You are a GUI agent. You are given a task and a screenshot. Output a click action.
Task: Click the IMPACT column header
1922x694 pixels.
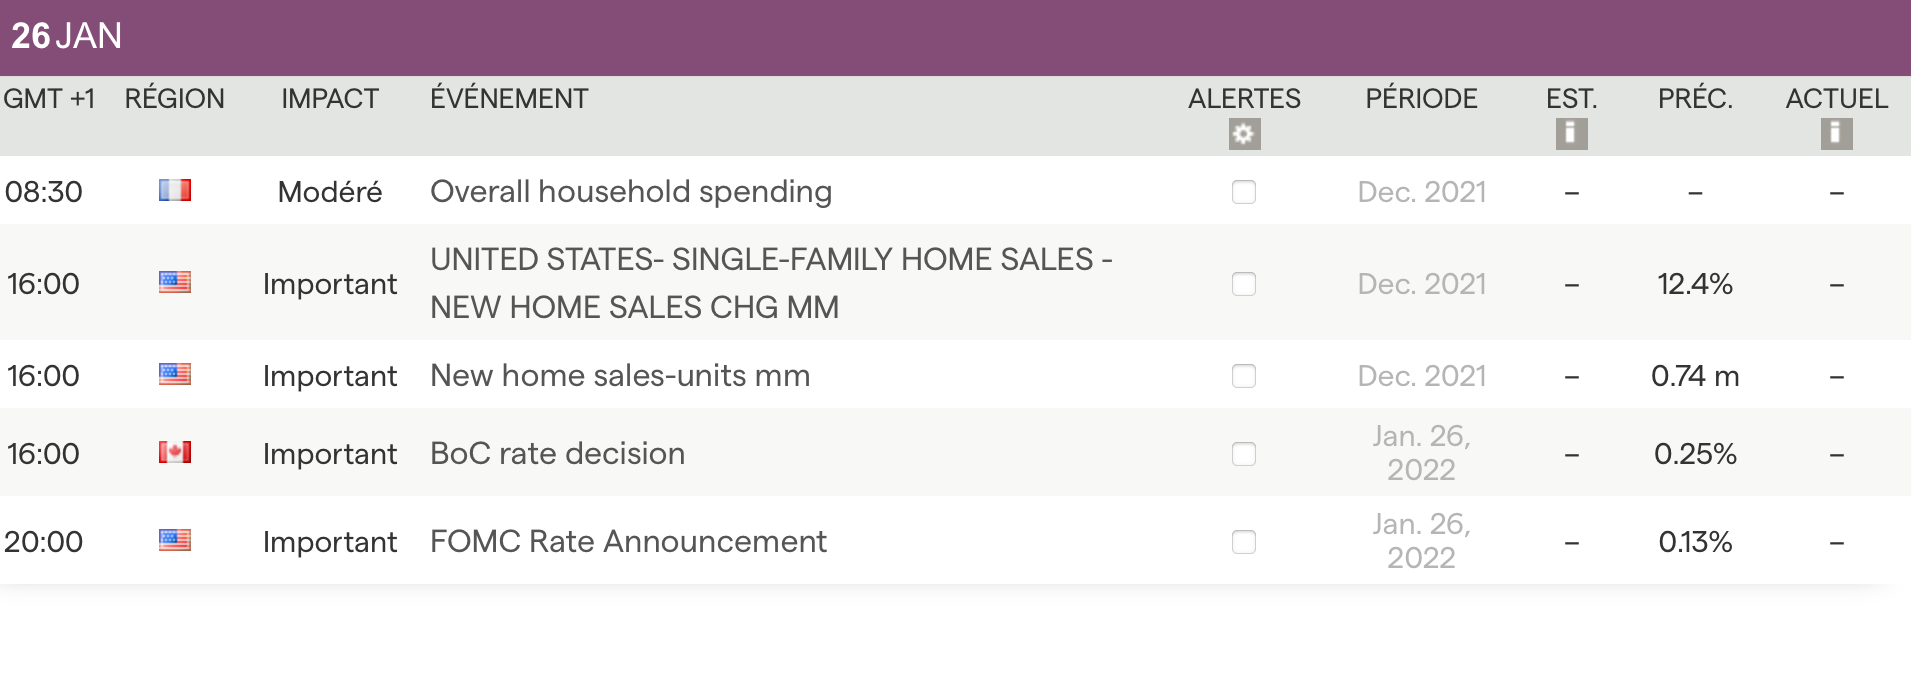pyautogui.click(x=329, y=99)
